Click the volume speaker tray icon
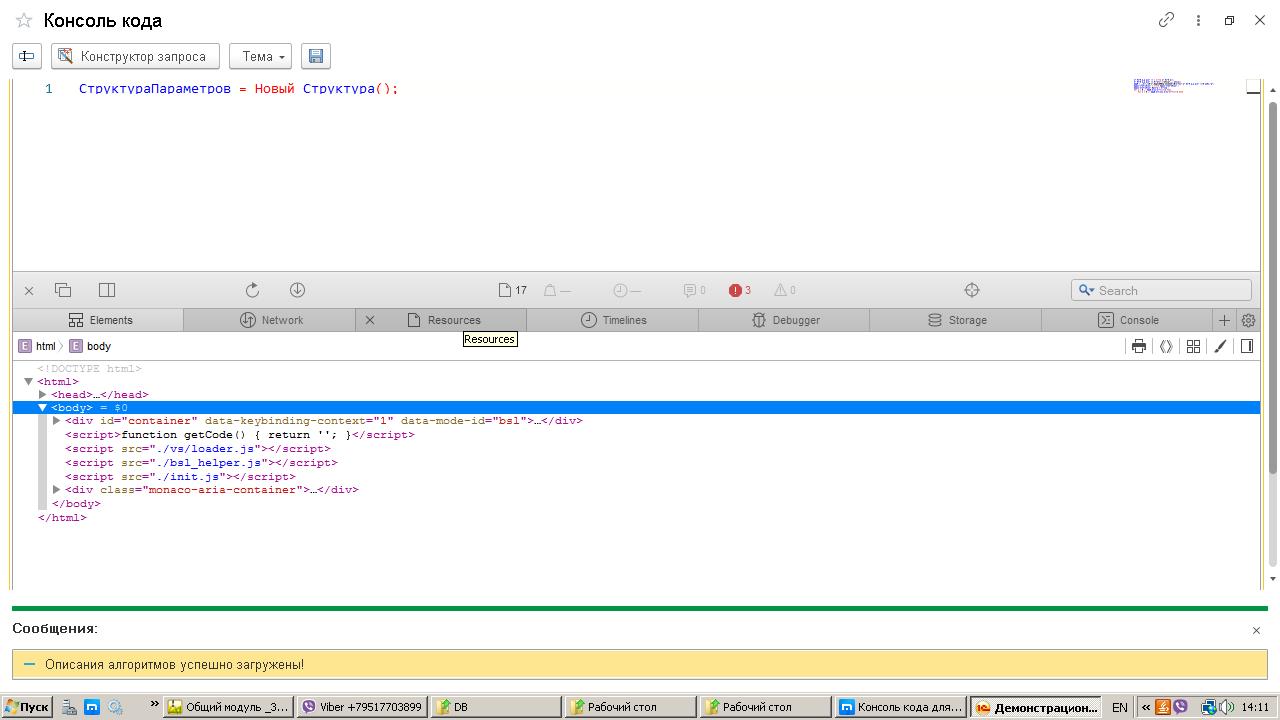1280x720 pixels. pyautogui.click(x=1226, y=708)
